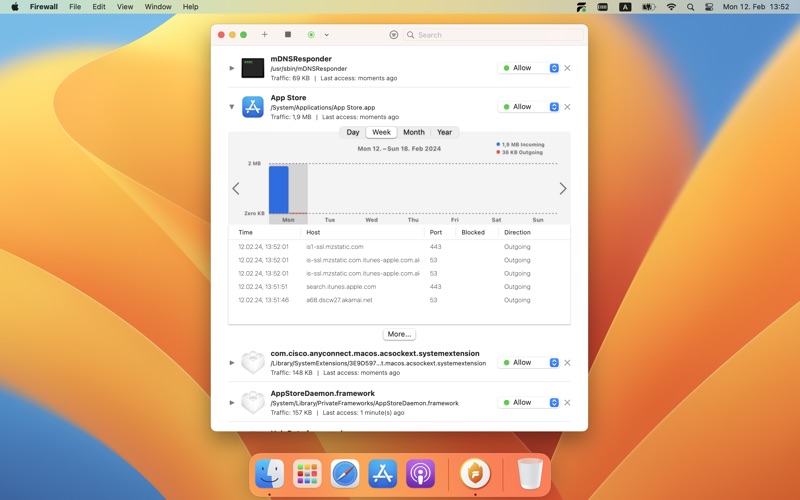This screenshot has height=500, width=800.
Task: Select the search.itunes.apple.com row
Action: pyautogui.click(x=399, y=287)
